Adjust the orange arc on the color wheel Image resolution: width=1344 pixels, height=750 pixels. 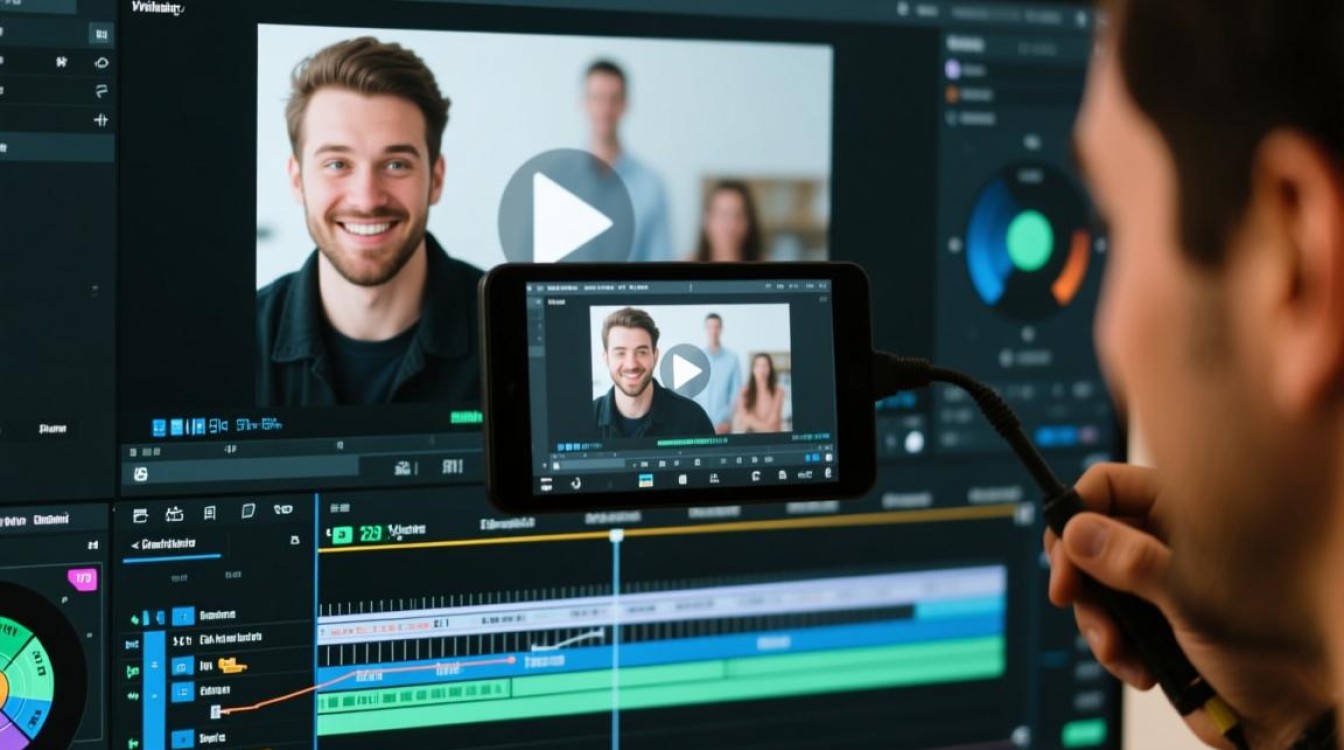pyautogui.click(x=1072, y=267)
